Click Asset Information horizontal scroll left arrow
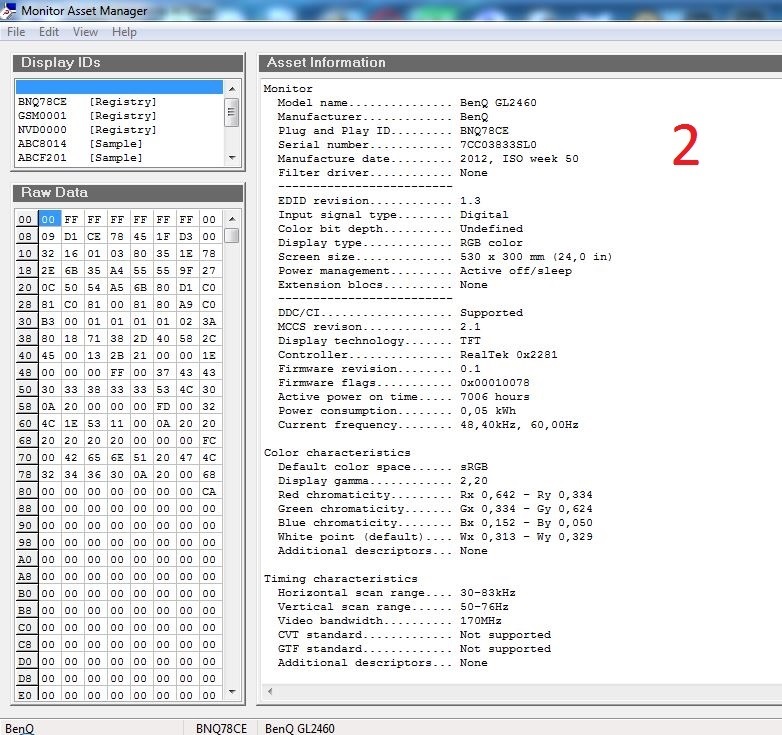Image resolution: width=782 pixels, height=735 pixels. (270, 691)
